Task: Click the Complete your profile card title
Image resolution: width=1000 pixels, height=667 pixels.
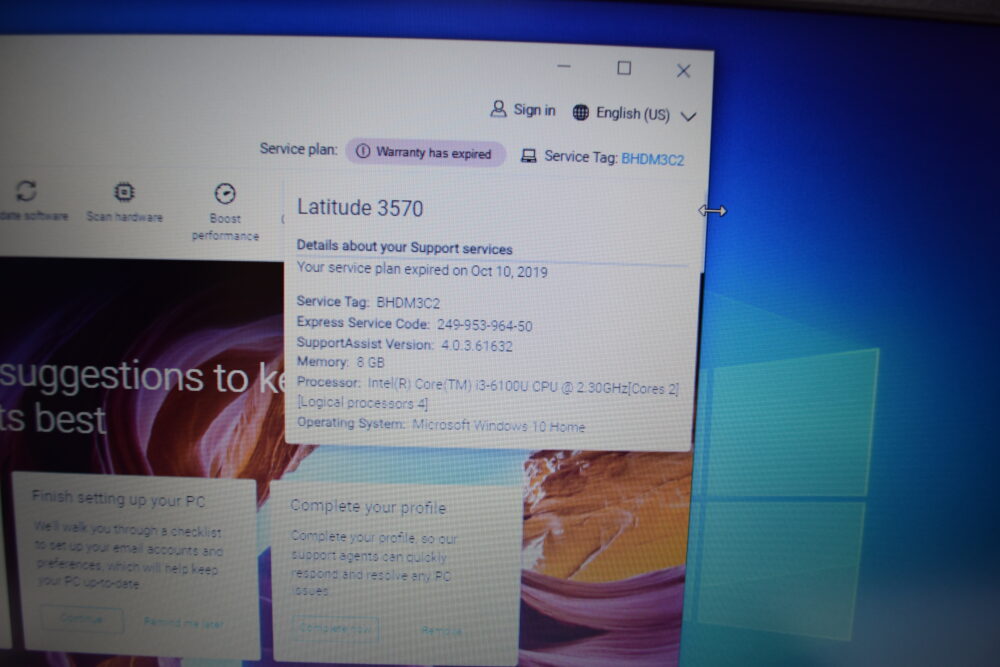Action: pyautogui.click(x=368, y=507)
